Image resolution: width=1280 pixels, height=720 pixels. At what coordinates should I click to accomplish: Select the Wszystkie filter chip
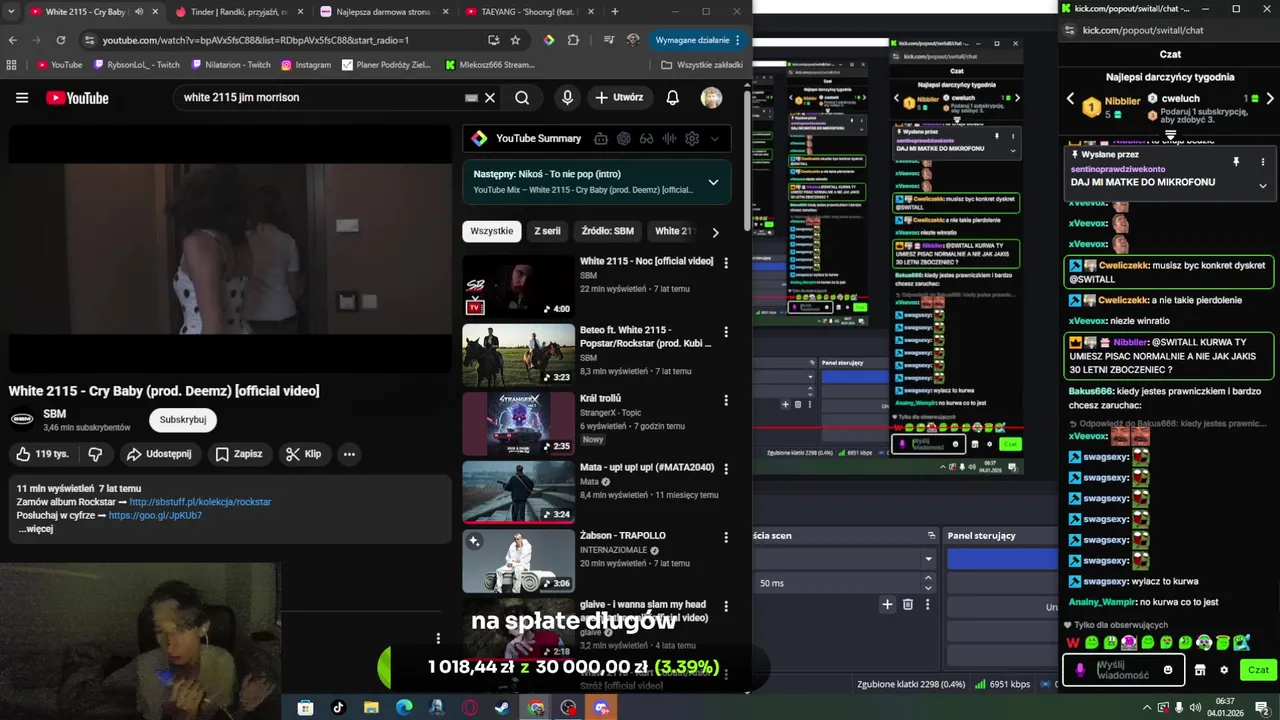pos(492,231)
